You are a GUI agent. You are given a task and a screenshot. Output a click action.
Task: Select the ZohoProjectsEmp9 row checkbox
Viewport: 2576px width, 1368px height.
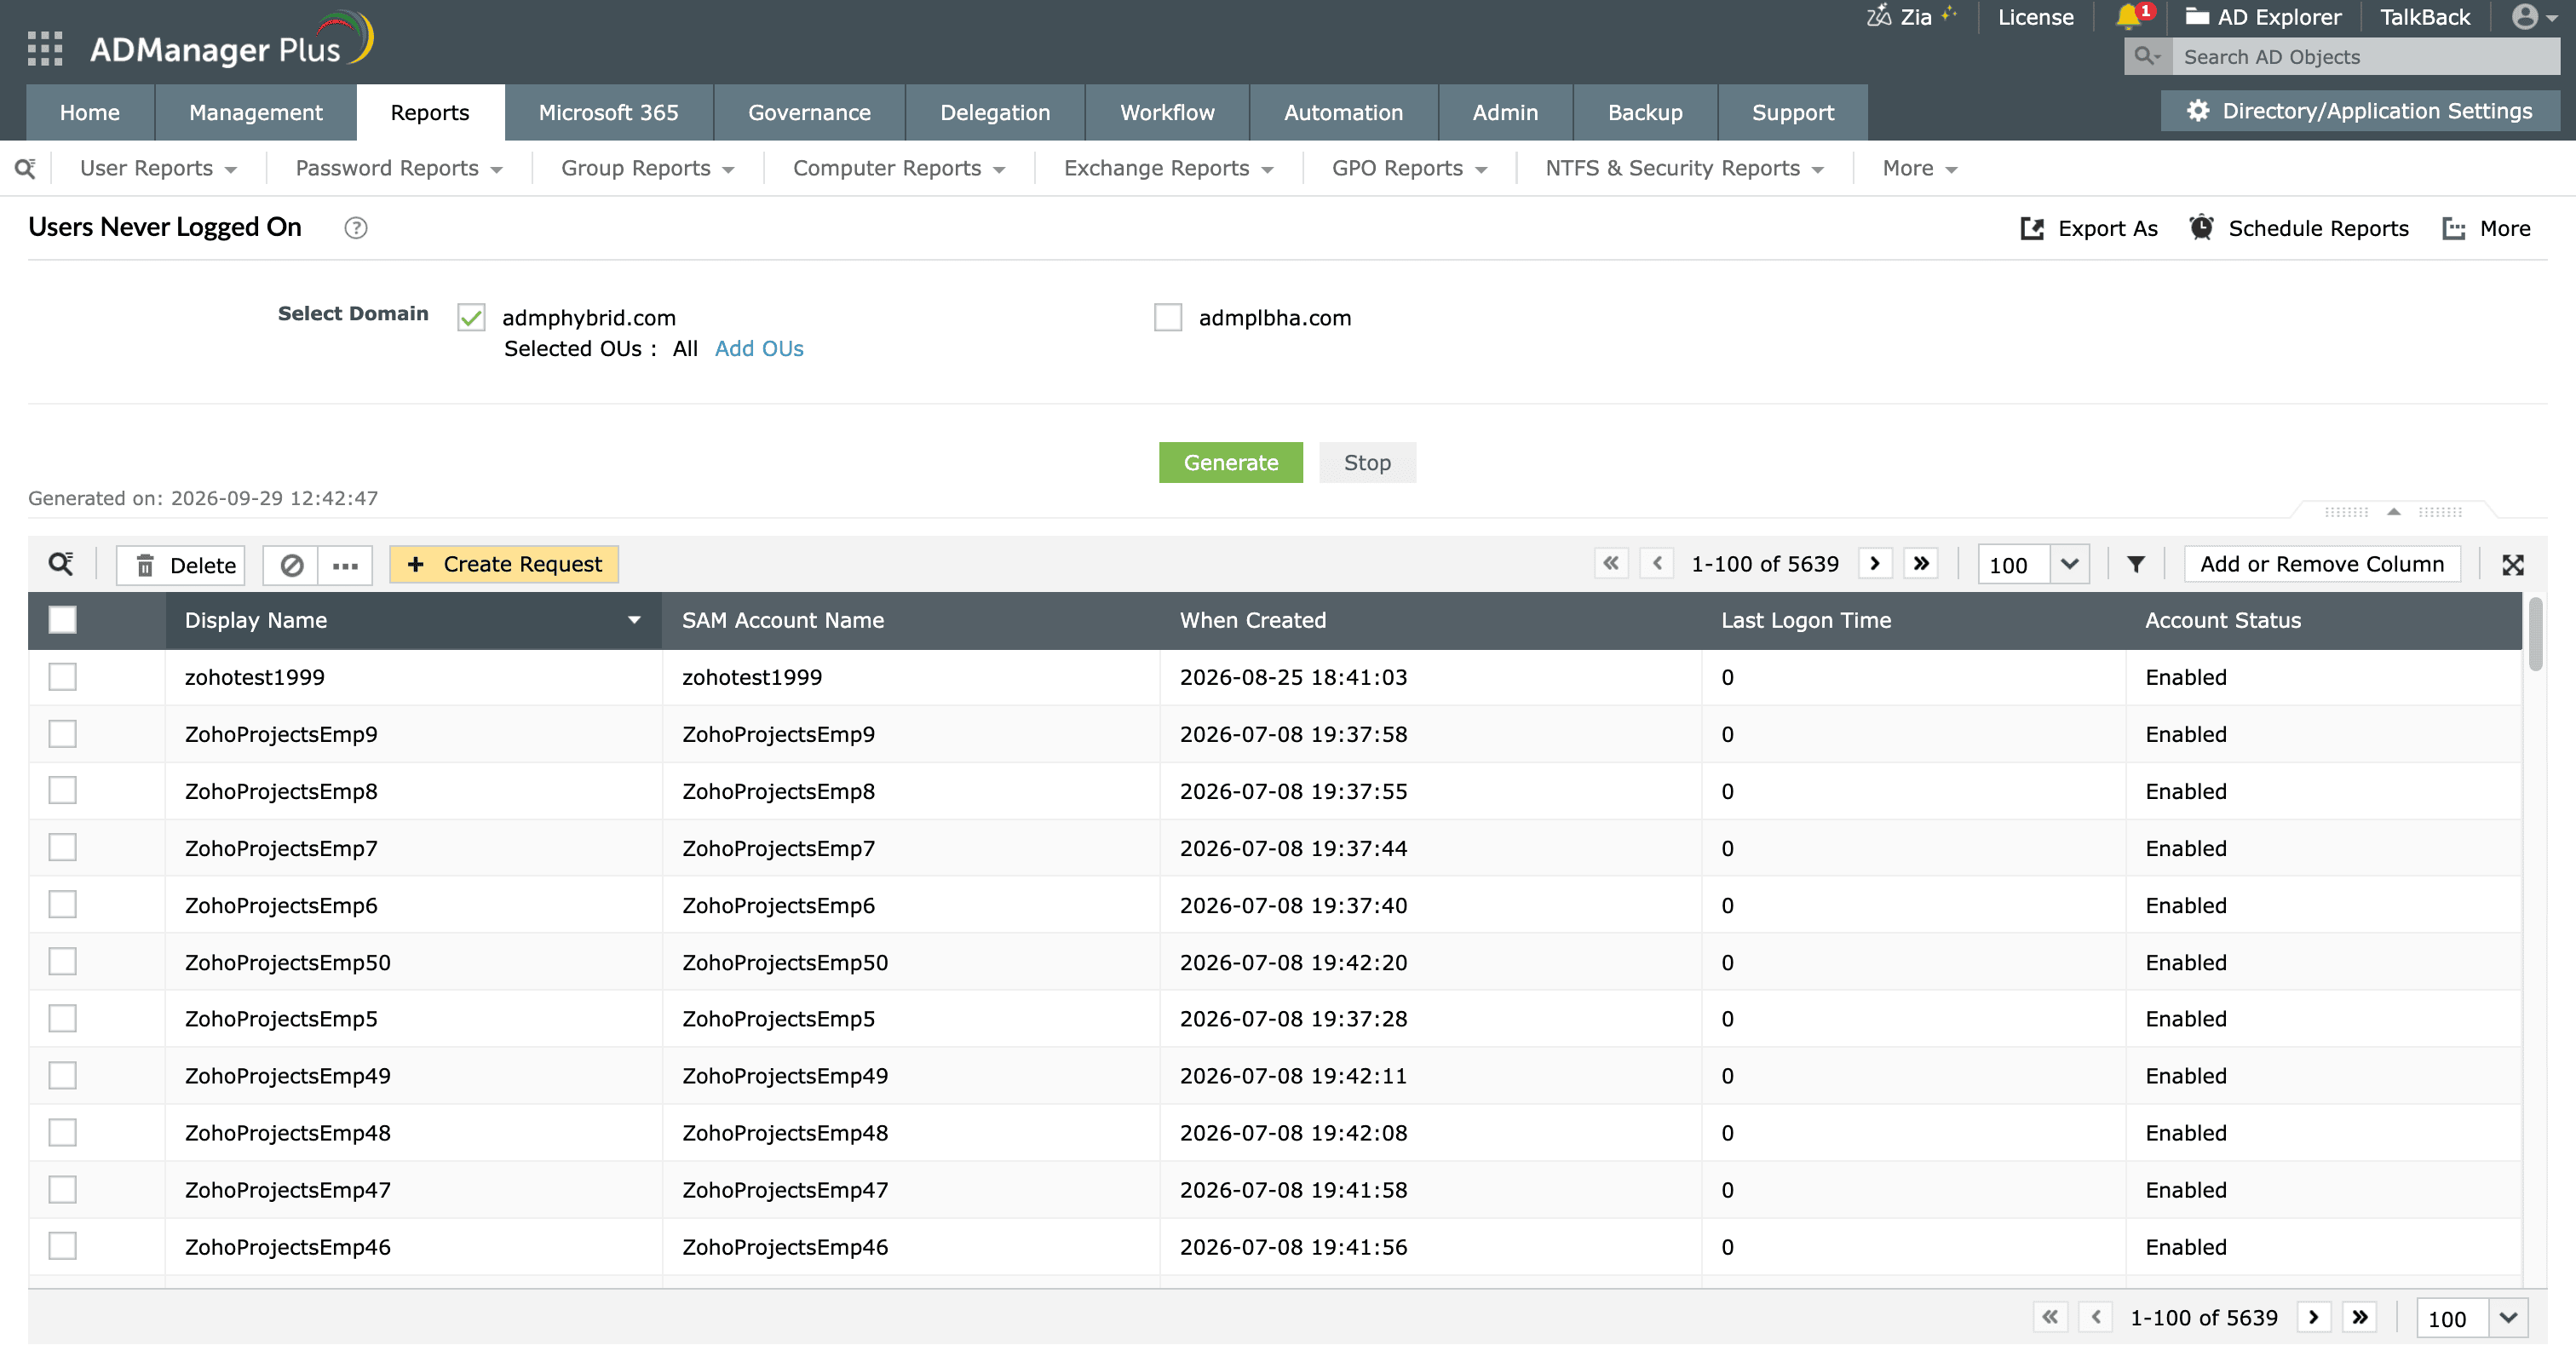(62, 734)
